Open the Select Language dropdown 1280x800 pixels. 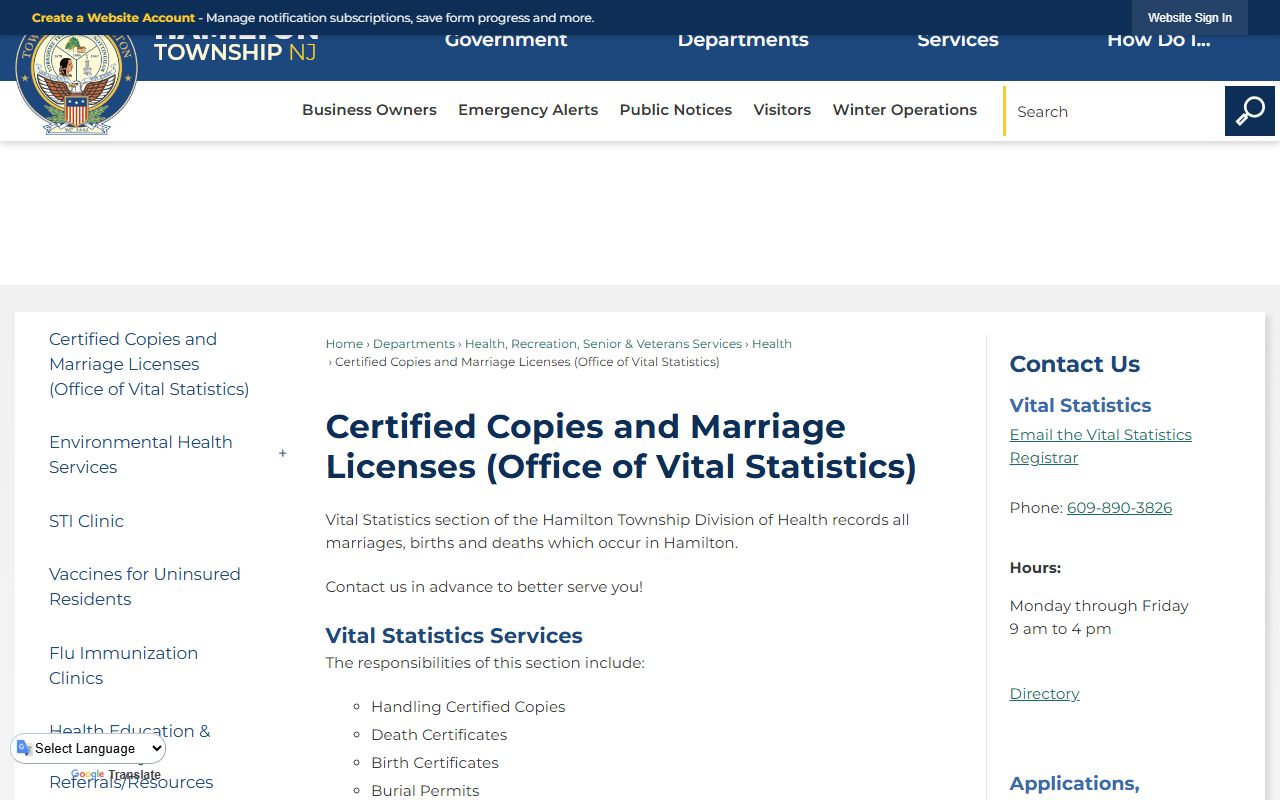click(x=90, y=748)
